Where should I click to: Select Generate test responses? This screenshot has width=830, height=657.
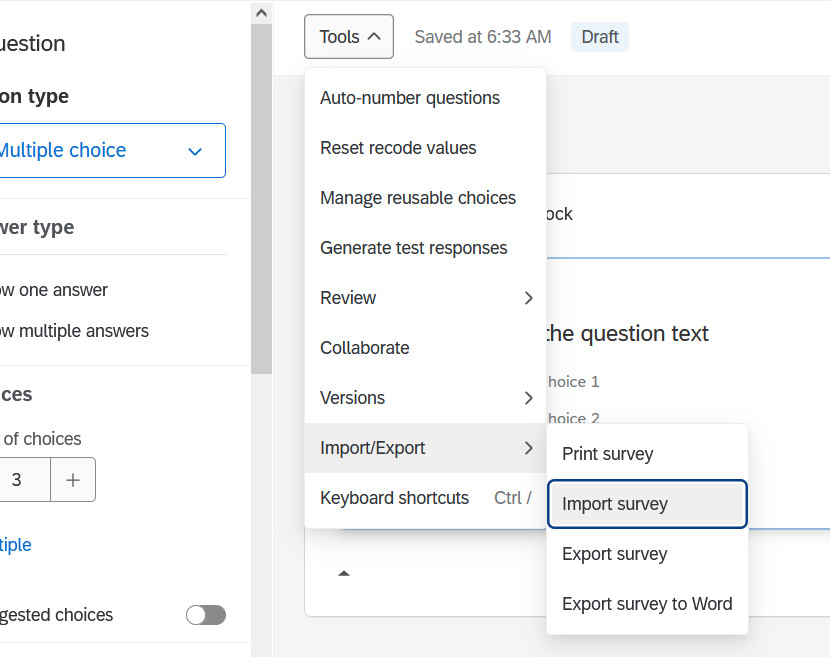click(x=414, y=248)
